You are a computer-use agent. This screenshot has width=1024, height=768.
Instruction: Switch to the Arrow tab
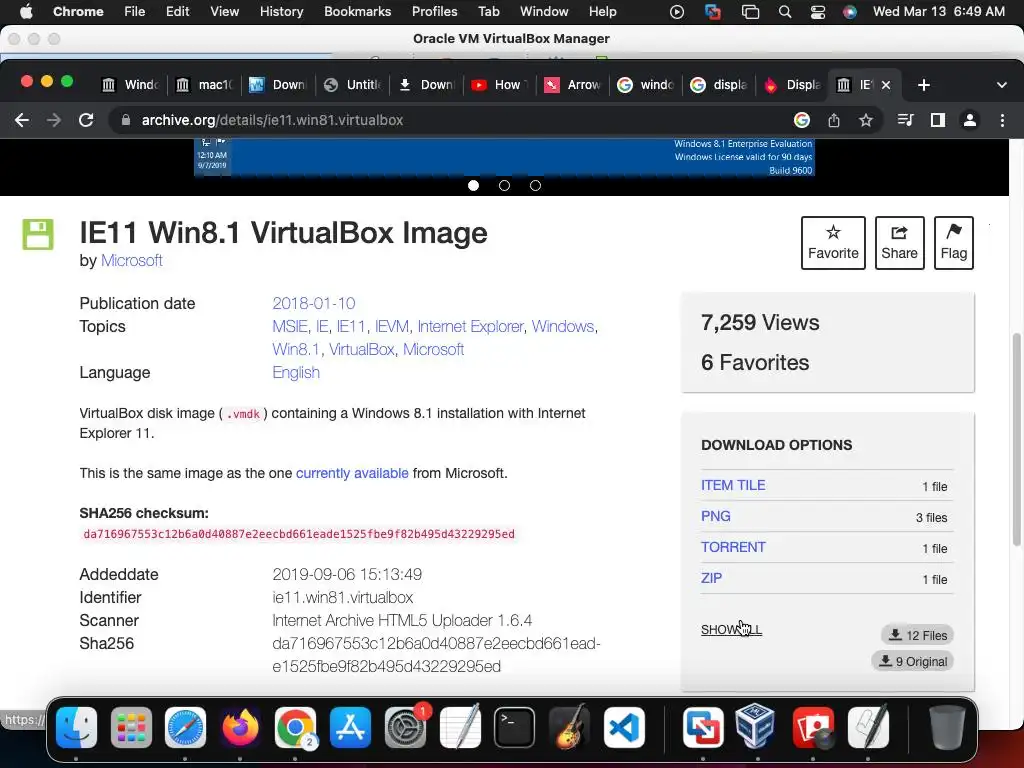573,85
